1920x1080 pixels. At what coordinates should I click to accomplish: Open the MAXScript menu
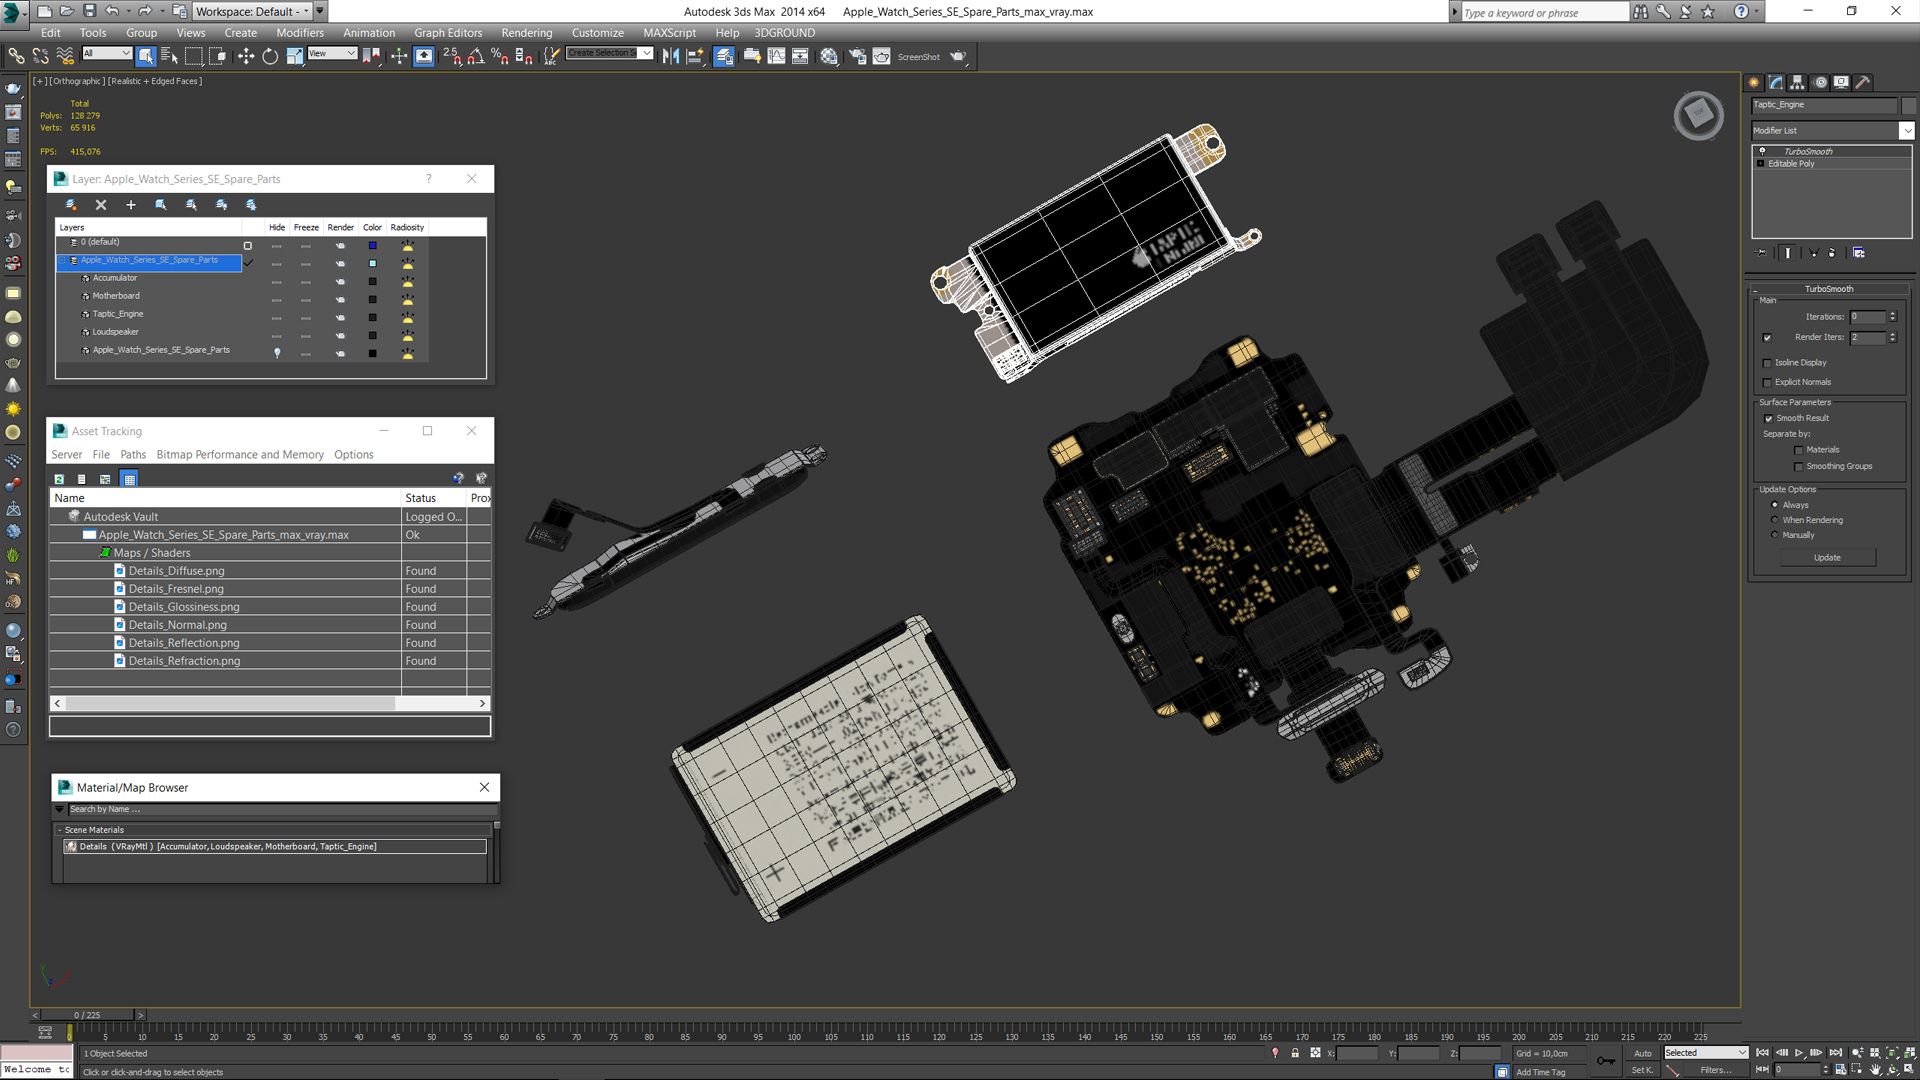point(669,33)
